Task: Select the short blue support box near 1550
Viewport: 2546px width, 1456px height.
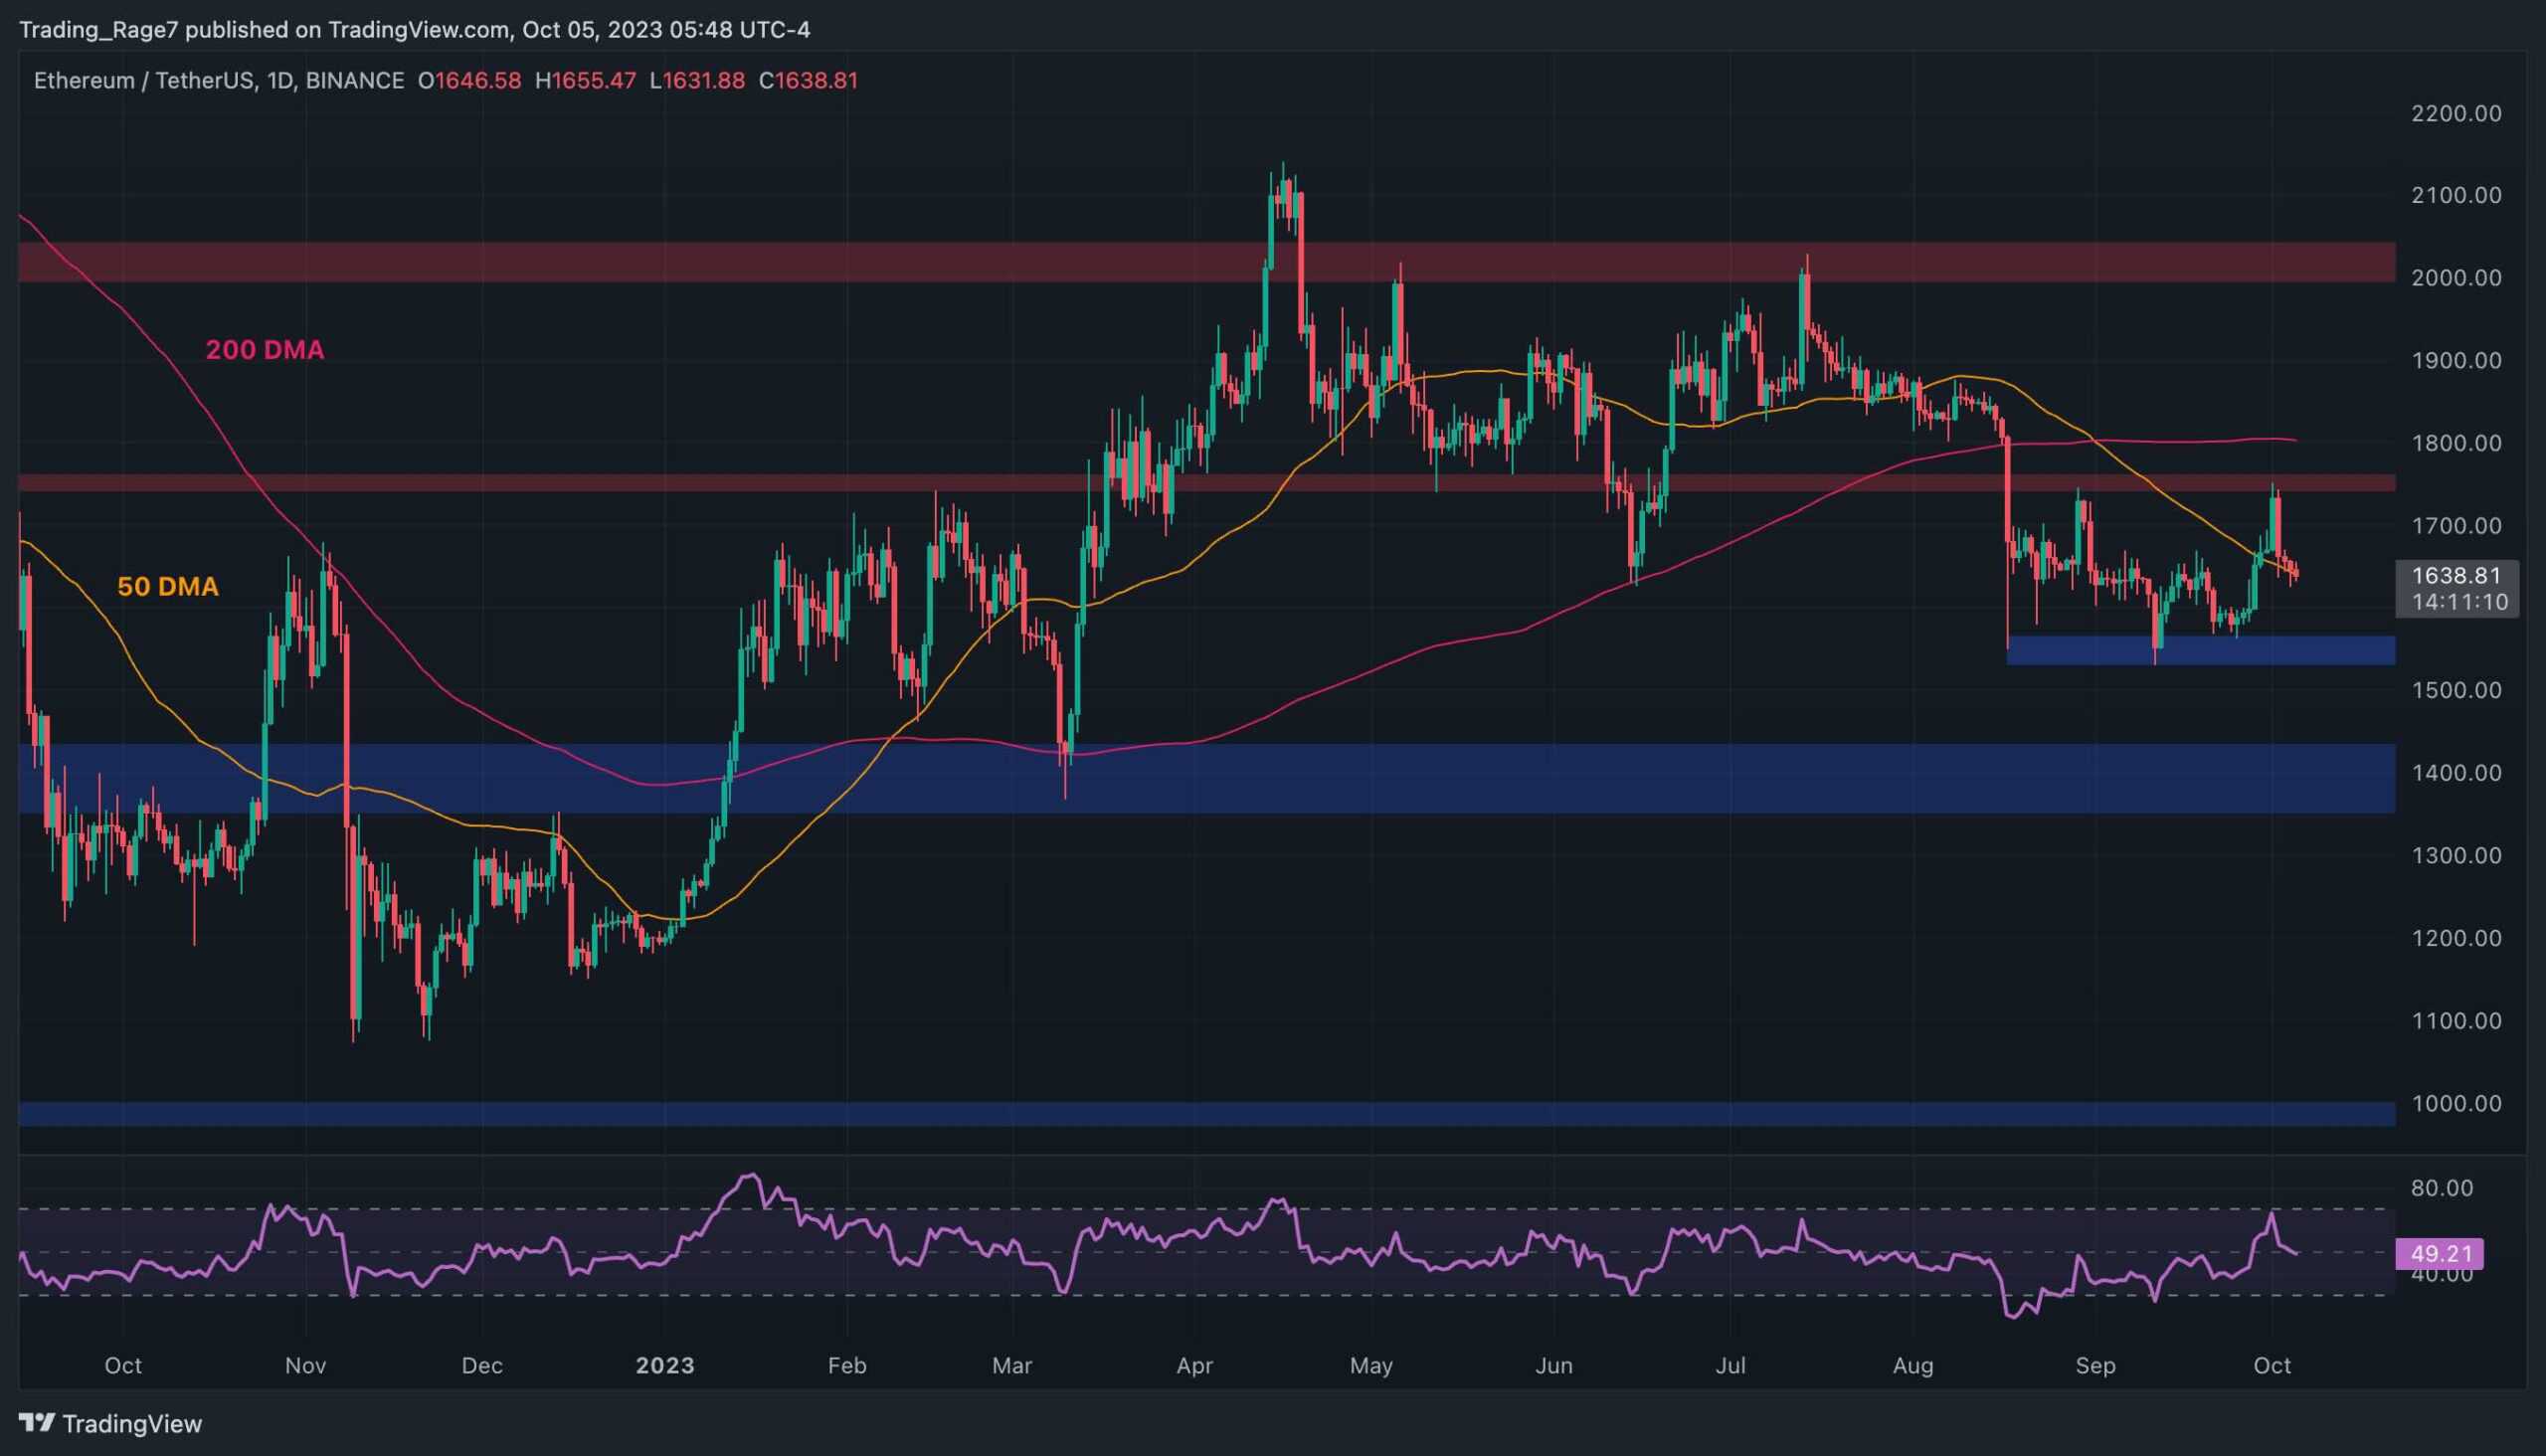Action: click(x=2201, y=651)
